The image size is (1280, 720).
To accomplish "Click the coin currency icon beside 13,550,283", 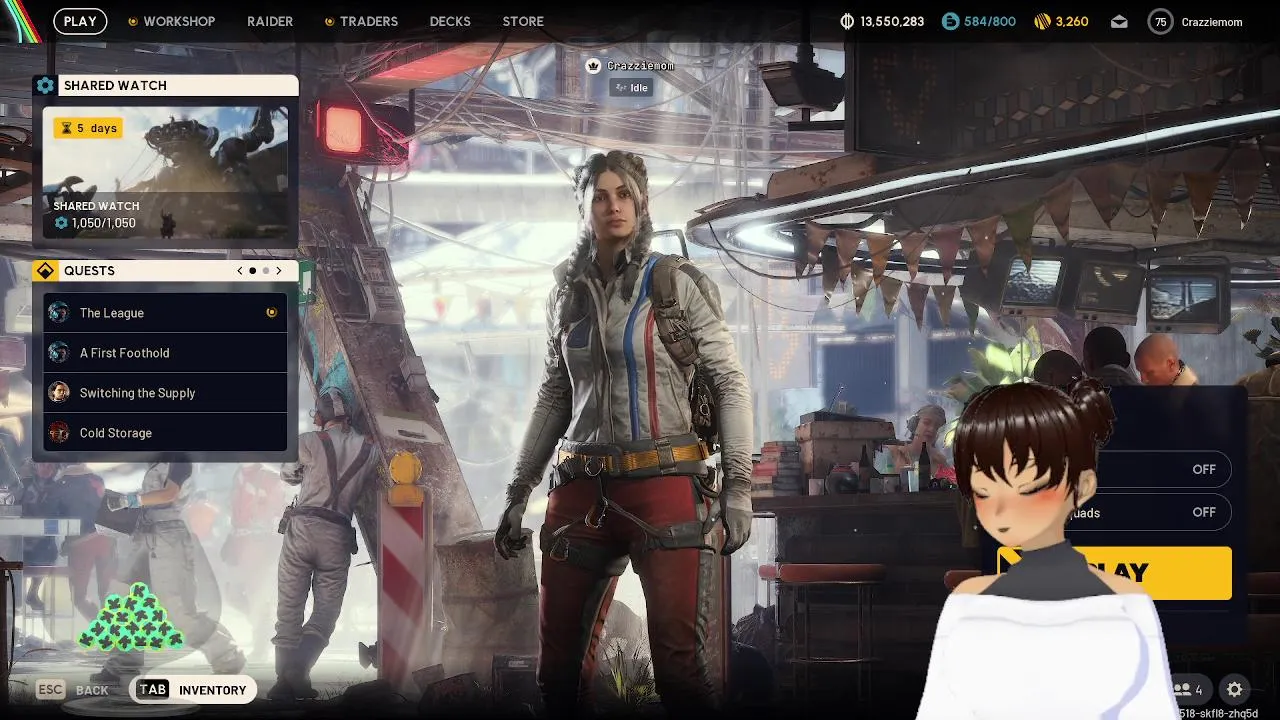I will (x=847, y=21).
